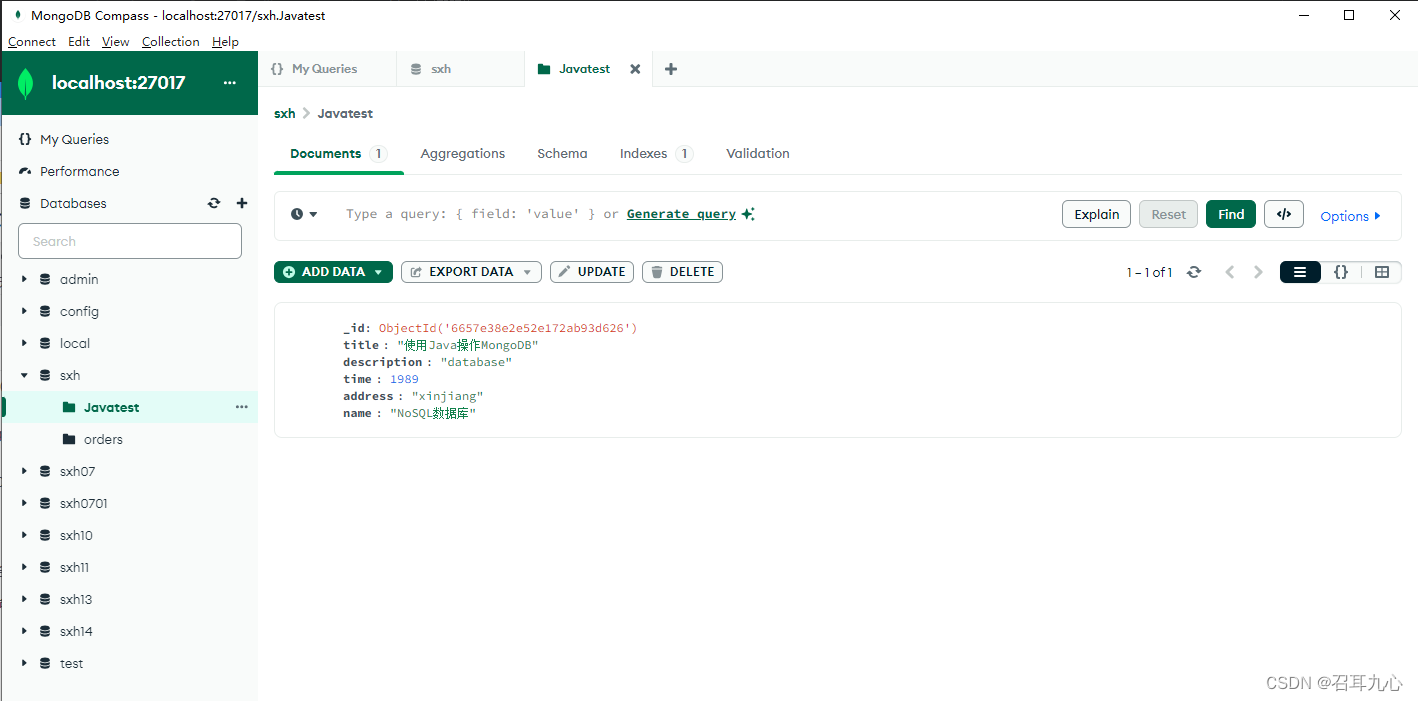Click the Find button
1418x701 pixels.
[1230, 213]
